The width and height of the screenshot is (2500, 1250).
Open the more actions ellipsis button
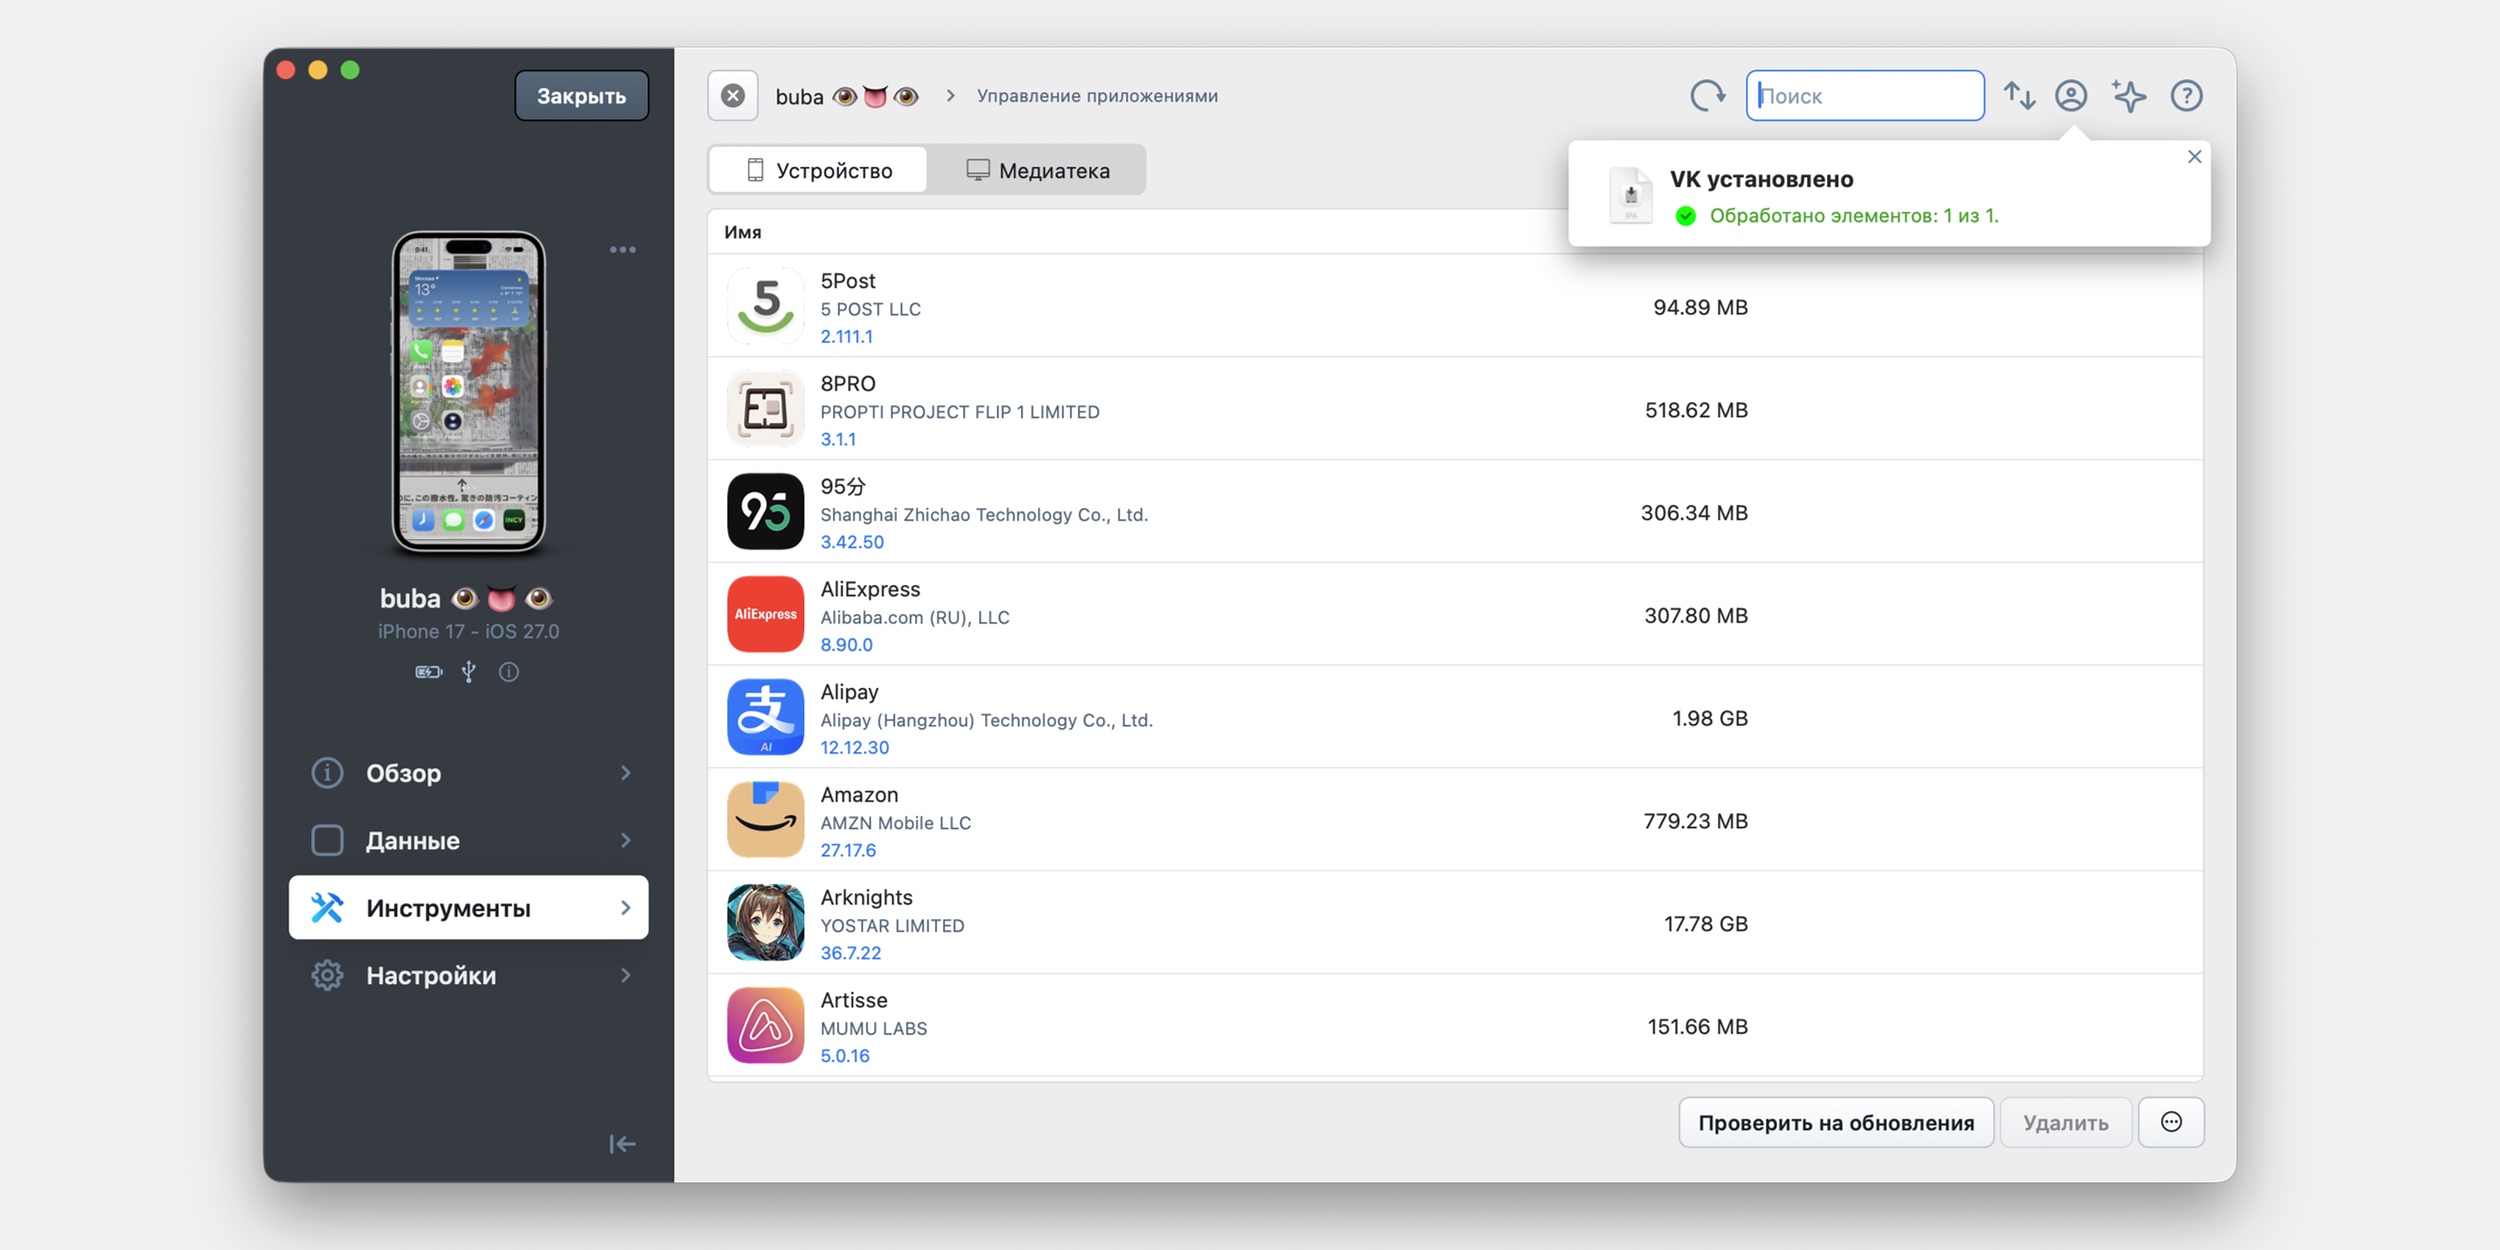tap(2171, 1122)
